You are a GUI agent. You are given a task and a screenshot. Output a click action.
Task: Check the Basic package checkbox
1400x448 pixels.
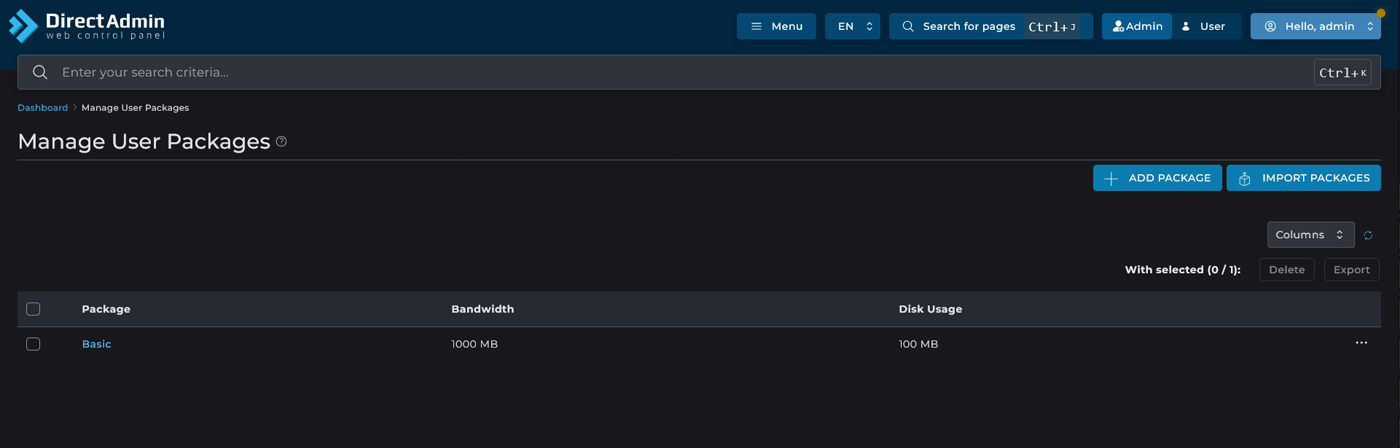click(x=33, y=344)
